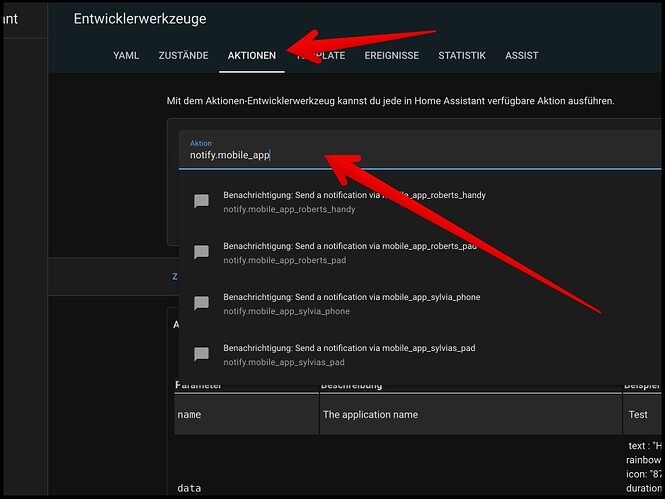Click the Aktionen-Entwicklerwerkzeug description text

click(390, 101)
